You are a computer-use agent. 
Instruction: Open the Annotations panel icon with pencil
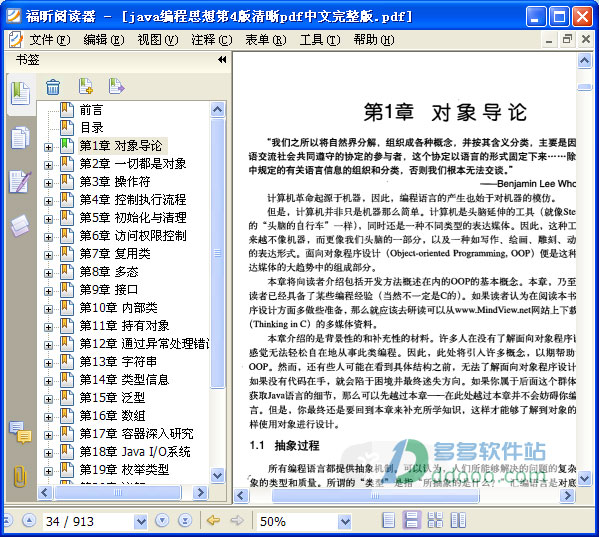pyautogui.click(x=20, y=181)
